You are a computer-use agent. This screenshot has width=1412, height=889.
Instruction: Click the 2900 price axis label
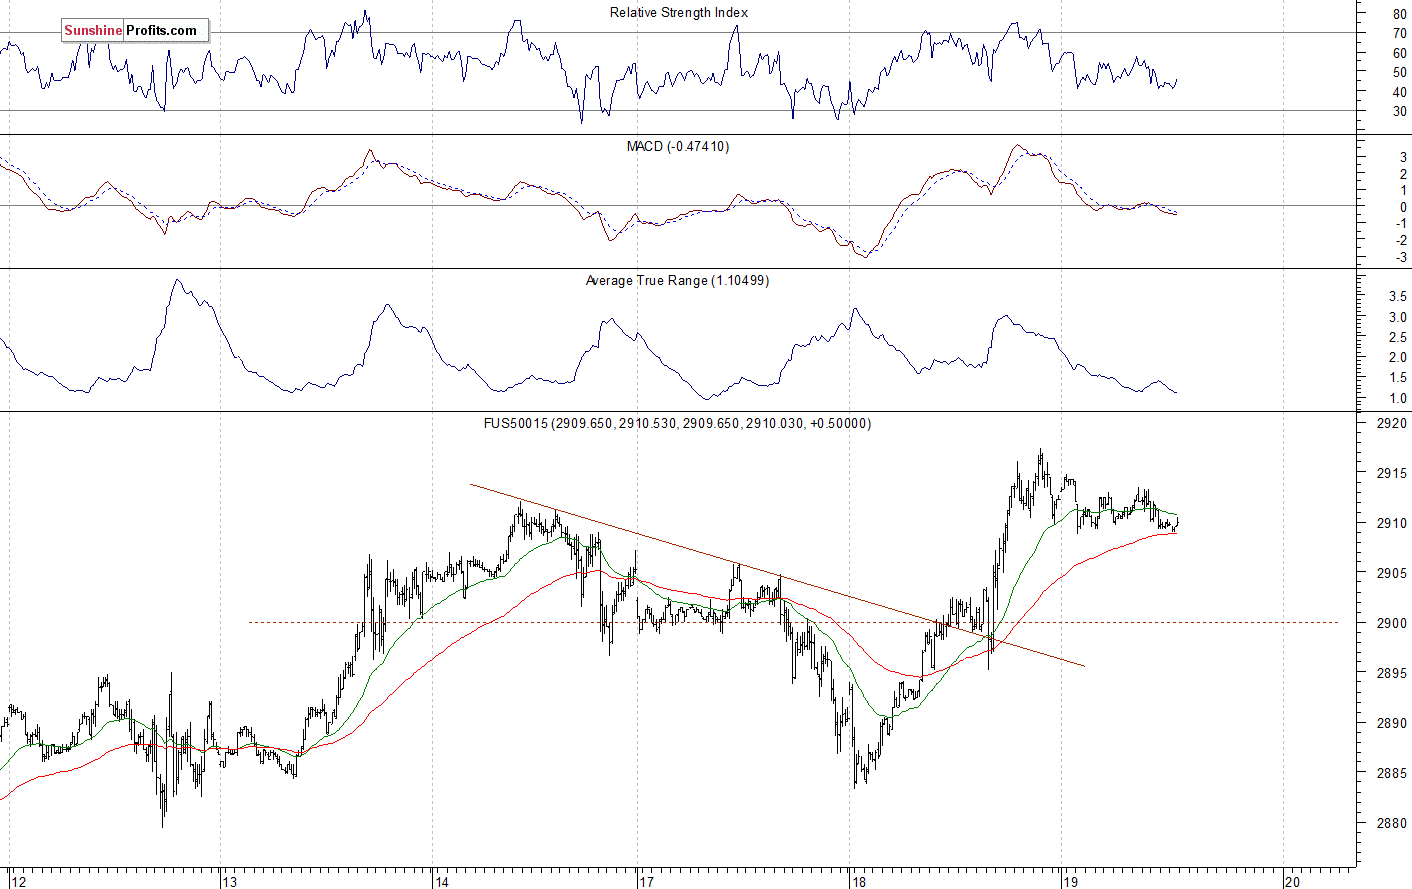point(1391,623)
